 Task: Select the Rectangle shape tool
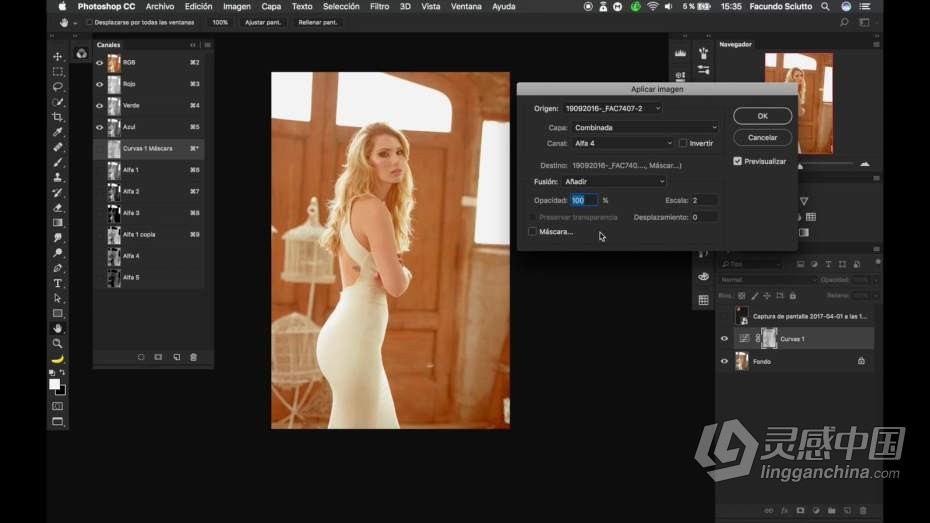pos(58,313)
